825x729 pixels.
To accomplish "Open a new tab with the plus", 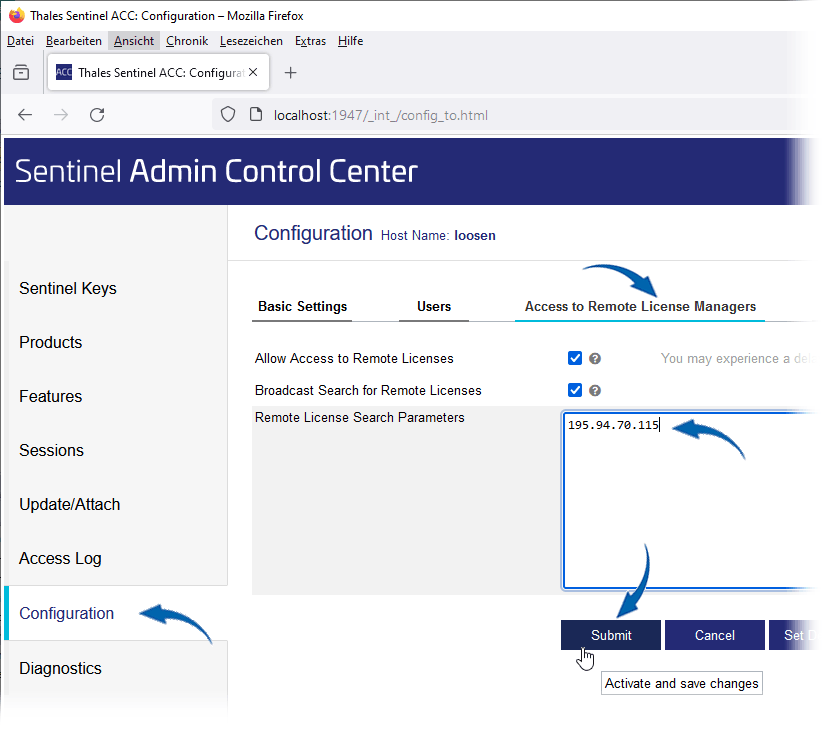I will click(290, 73).
